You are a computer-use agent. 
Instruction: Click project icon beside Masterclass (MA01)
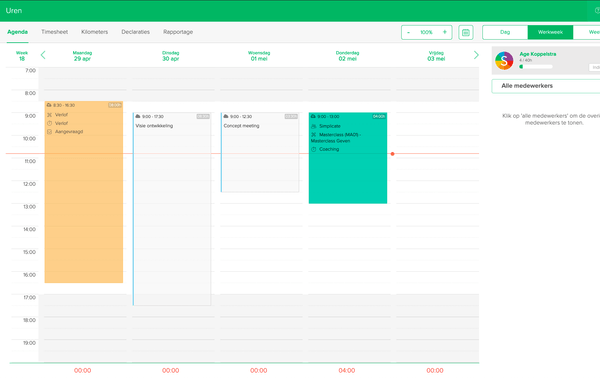pyautogui.click(x=314, y=135)
